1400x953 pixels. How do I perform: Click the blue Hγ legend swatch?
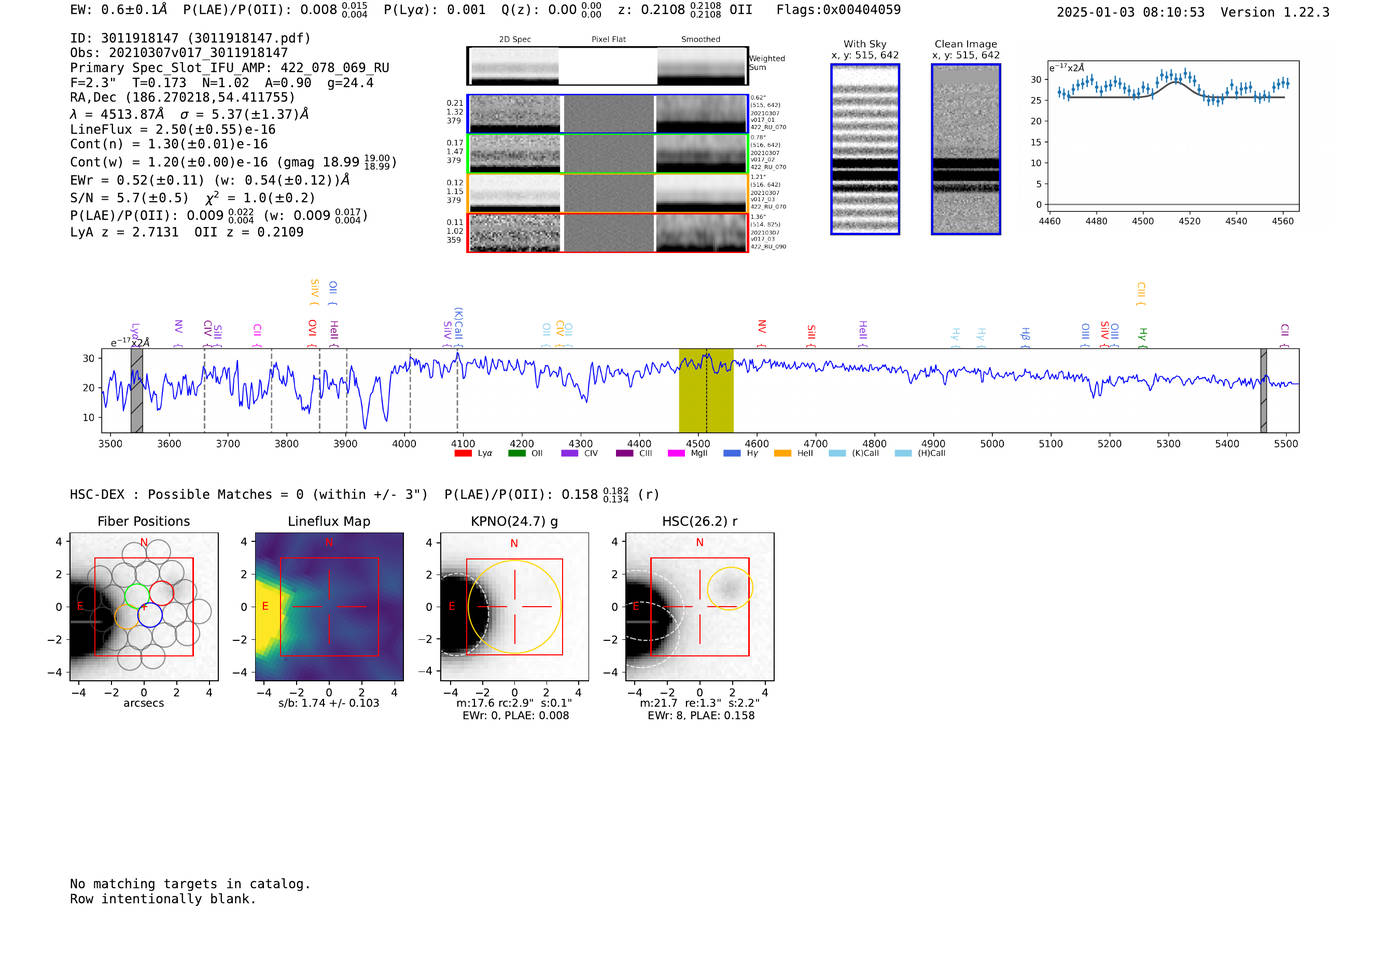tap(732, 453)
